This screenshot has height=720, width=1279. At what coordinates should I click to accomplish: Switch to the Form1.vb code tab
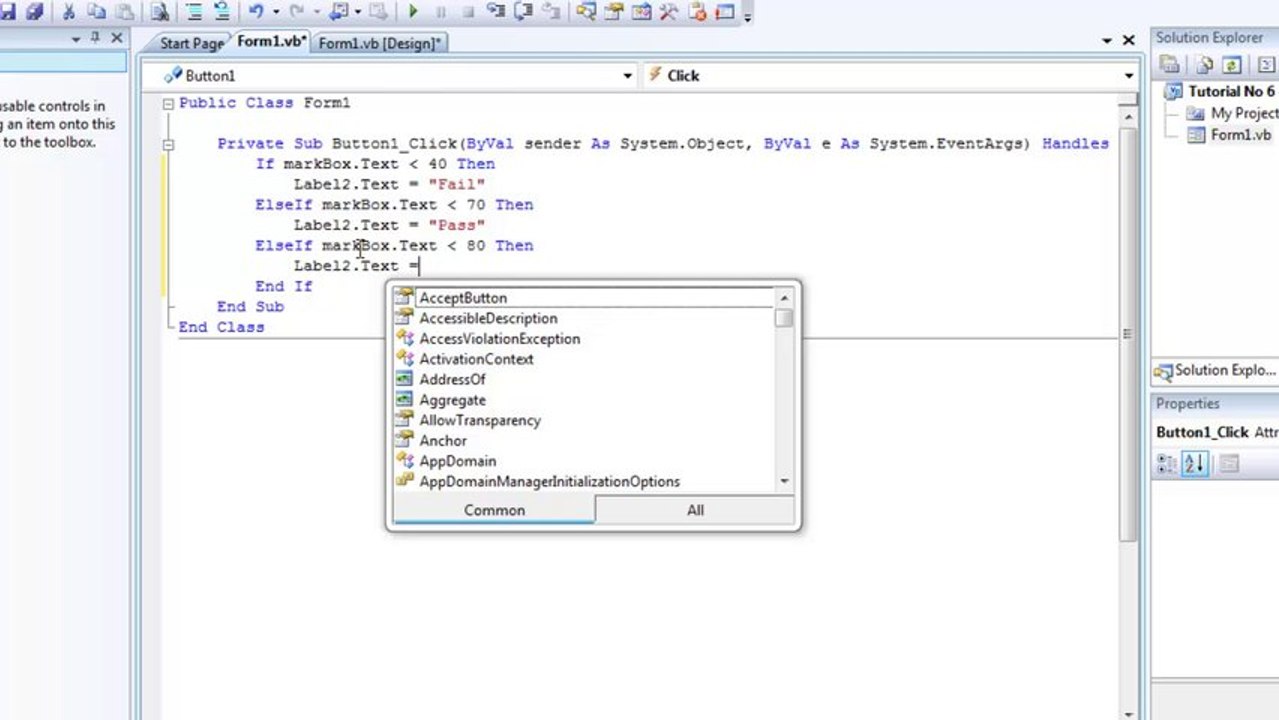click(x=271, y=42)
